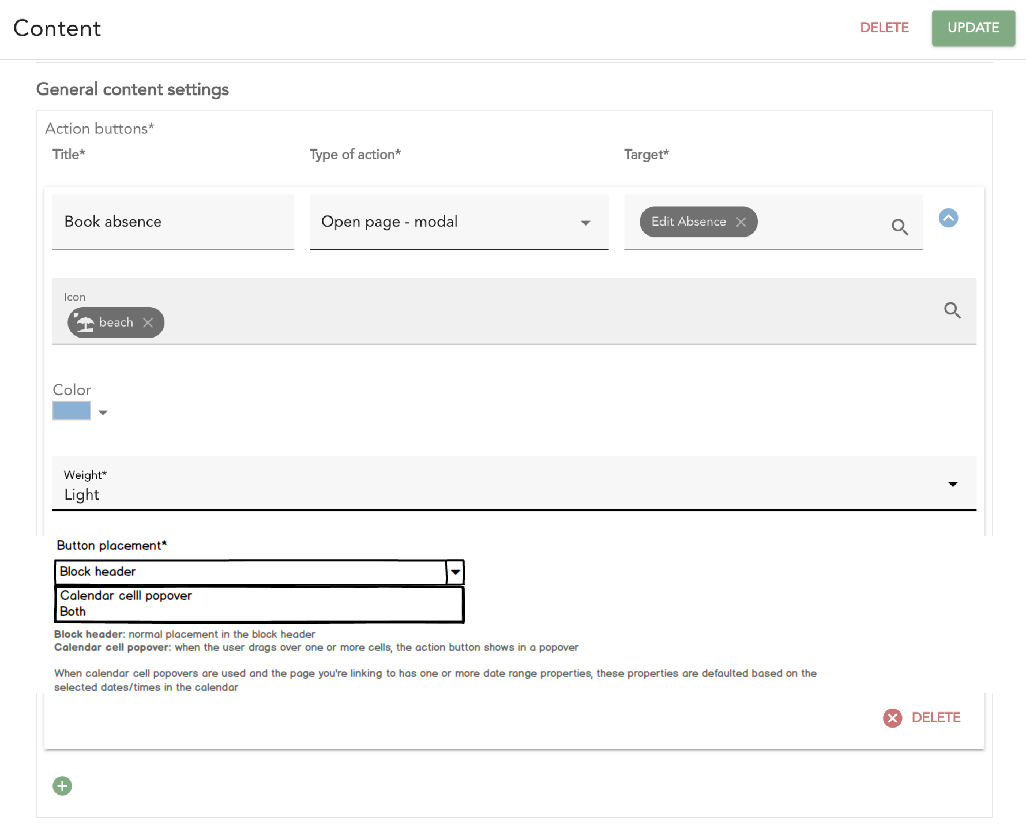This screenshot has width=1026, height=827.
Task: Select the Both placement option
Action: [x=73, y=611]
